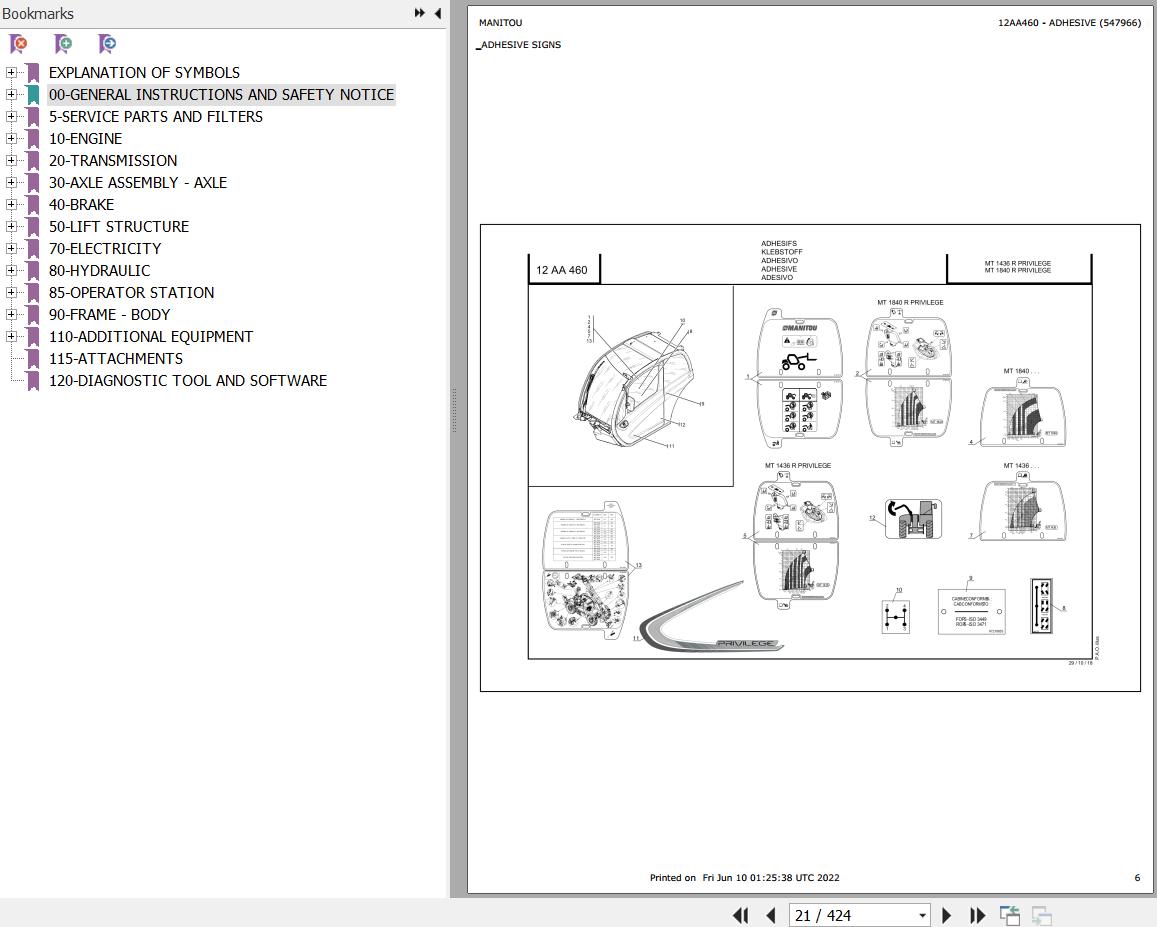This screenshot has height=927, width=1157.
Task: Expand the 10-ENGINE bookmark node
Action: (x=10, y=139)
